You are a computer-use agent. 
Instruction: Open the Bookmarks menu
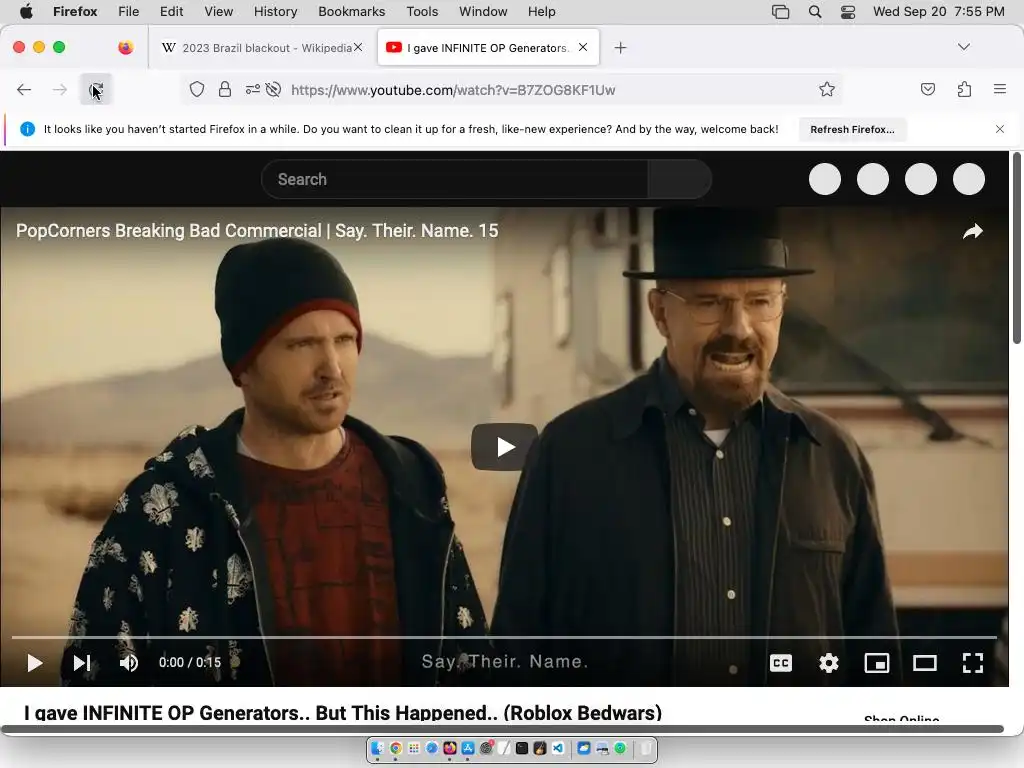click(x=351, y=12)
